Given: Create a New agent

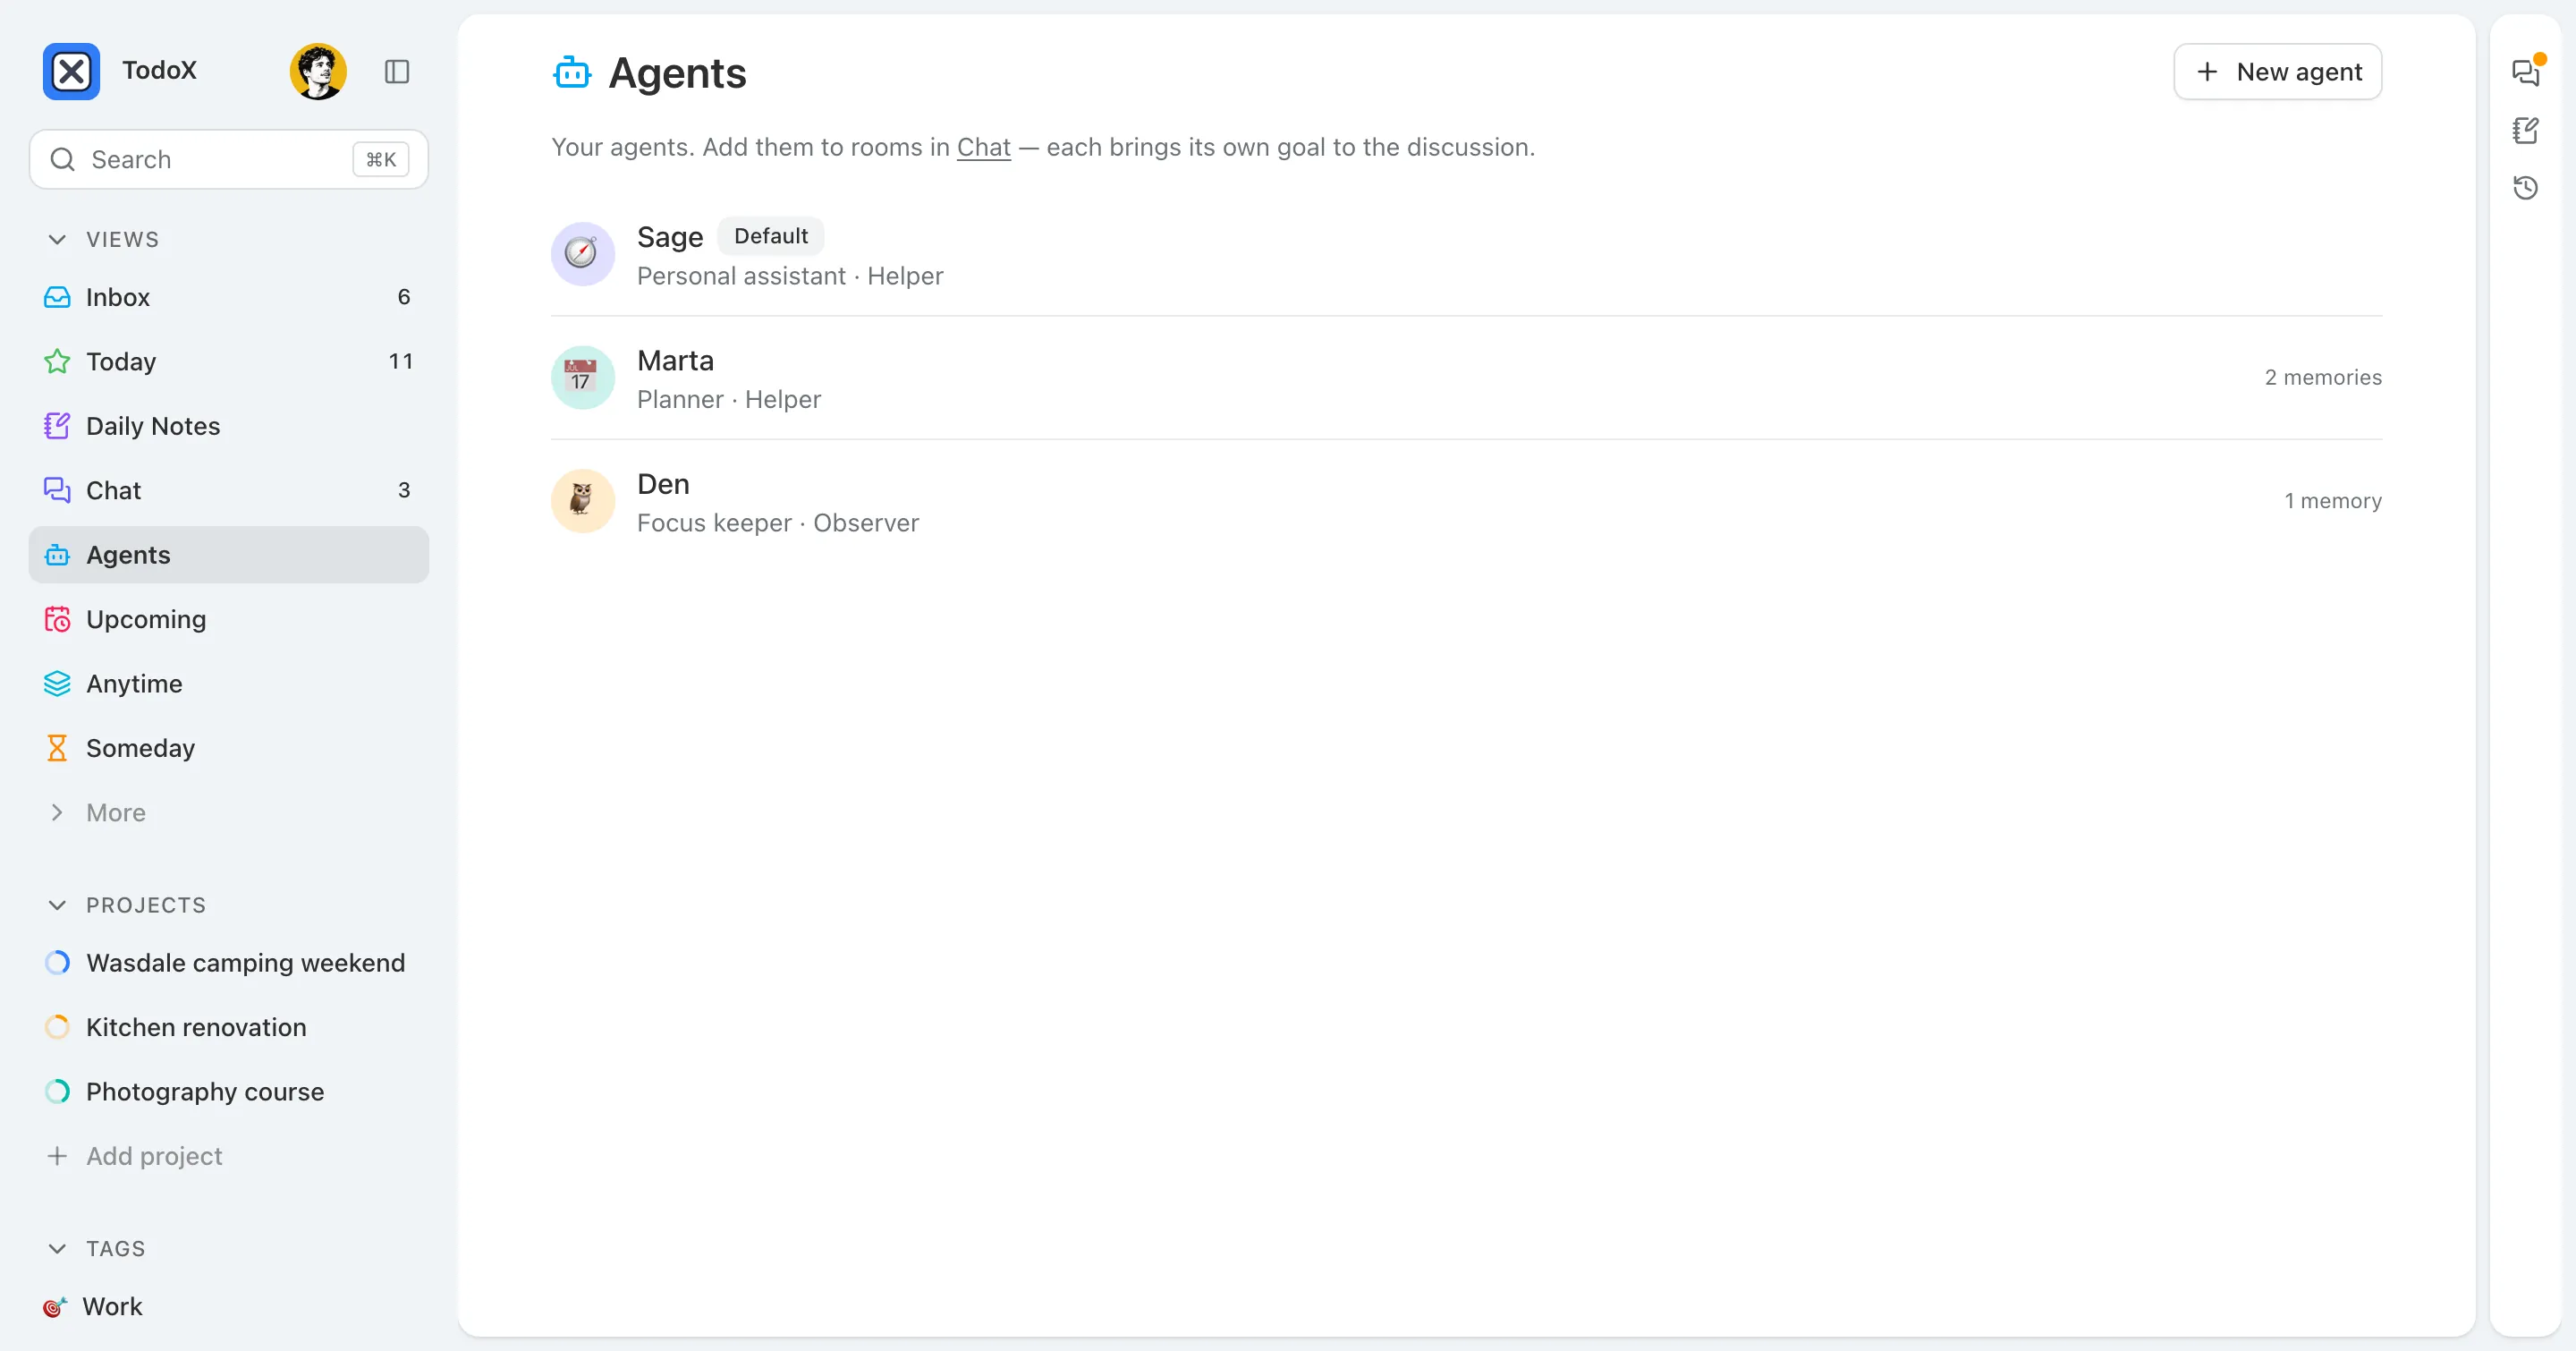Looking at the screenshot, I should 2277,71.
